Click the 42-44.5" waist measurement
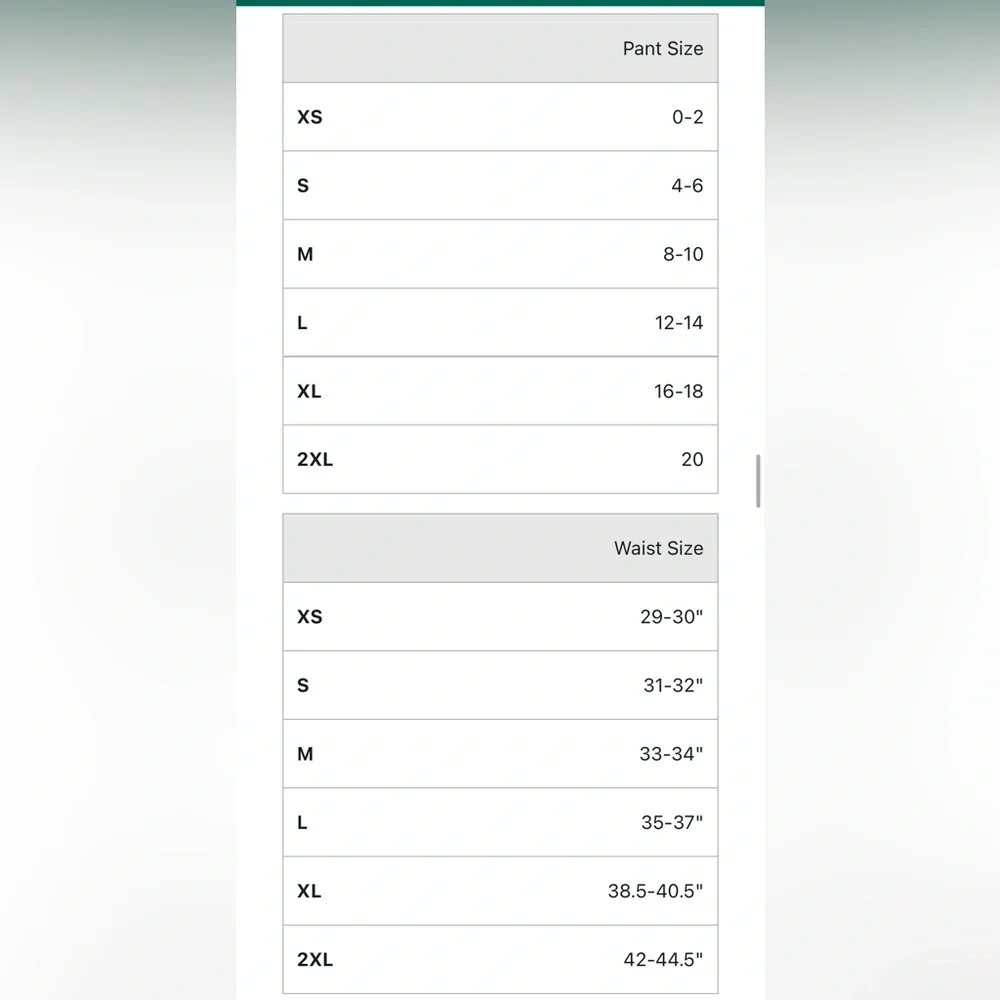 pyautogui.click(x=663, y=959)
